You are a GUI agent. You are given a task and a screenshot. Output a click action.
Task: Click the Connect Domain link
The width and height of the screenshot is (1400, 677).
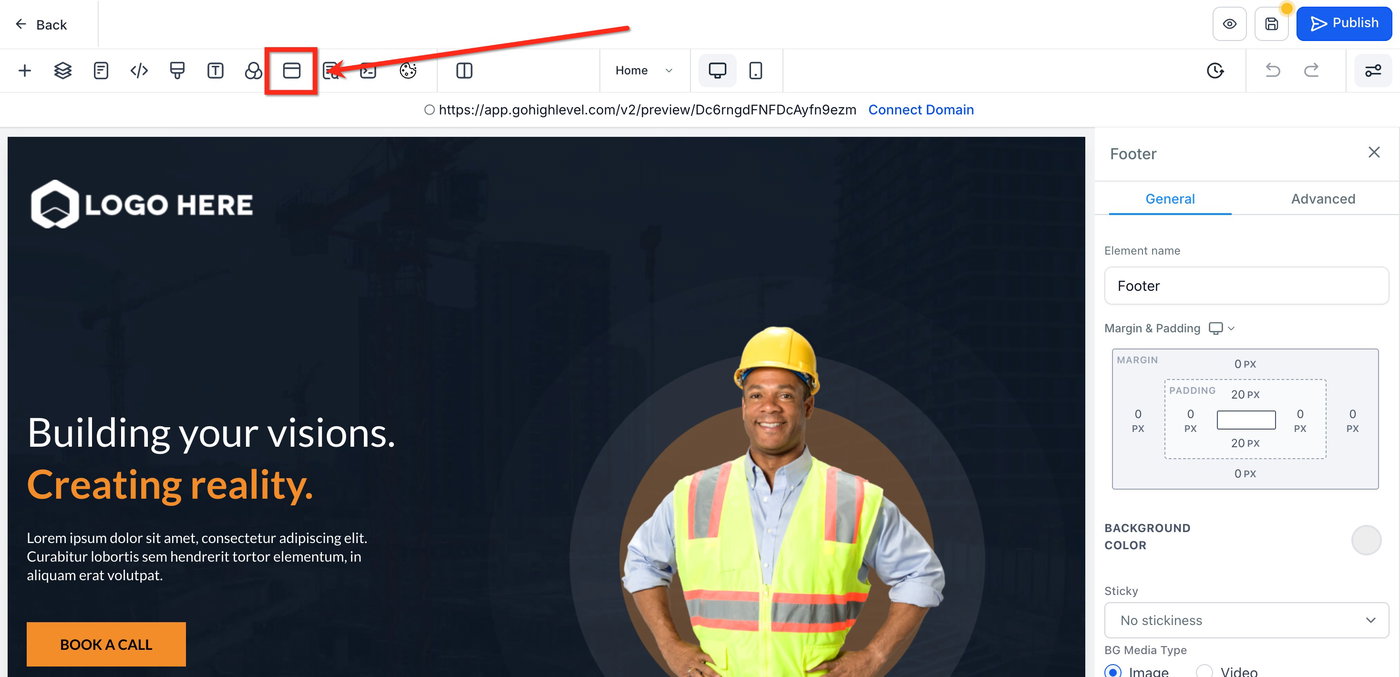921,110
